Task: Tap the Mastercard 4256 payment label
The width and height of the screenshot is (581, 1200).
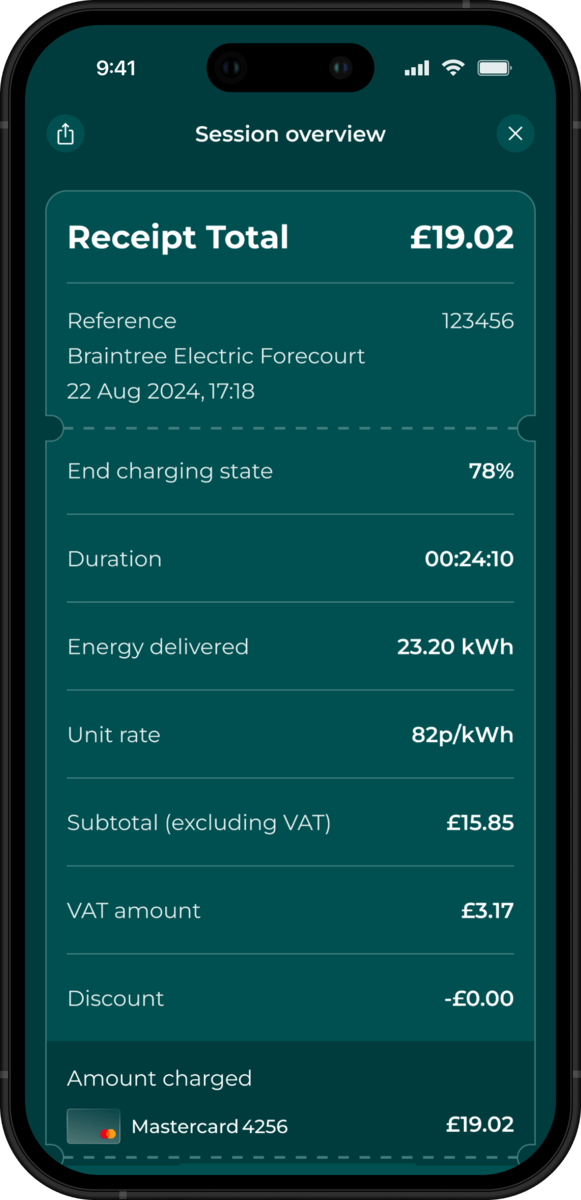Action: pyautogui.click(x=209, y=1127)
